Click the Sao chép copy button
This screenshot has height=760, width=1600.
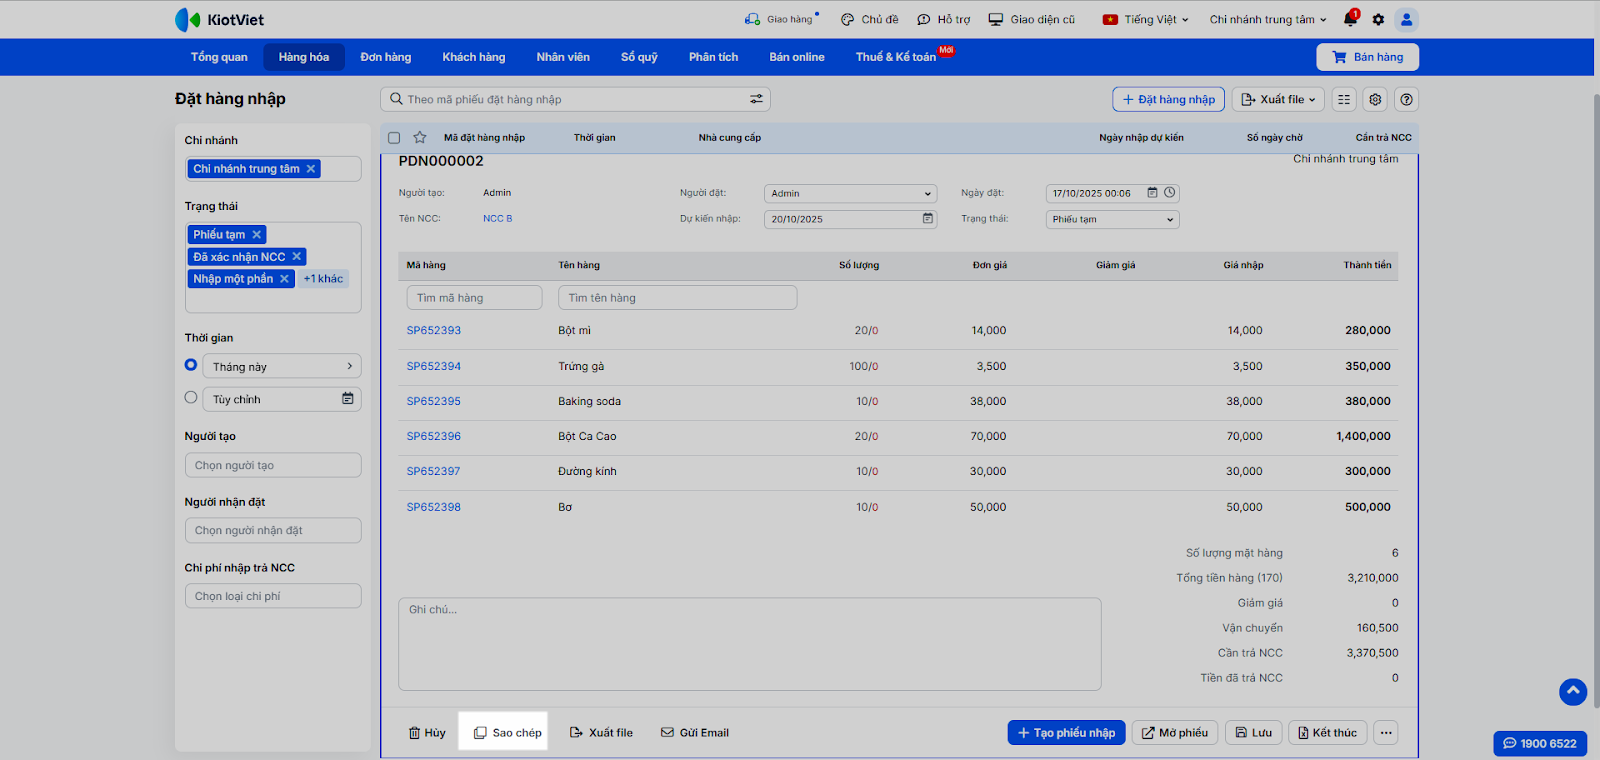[x=503, y=732]
